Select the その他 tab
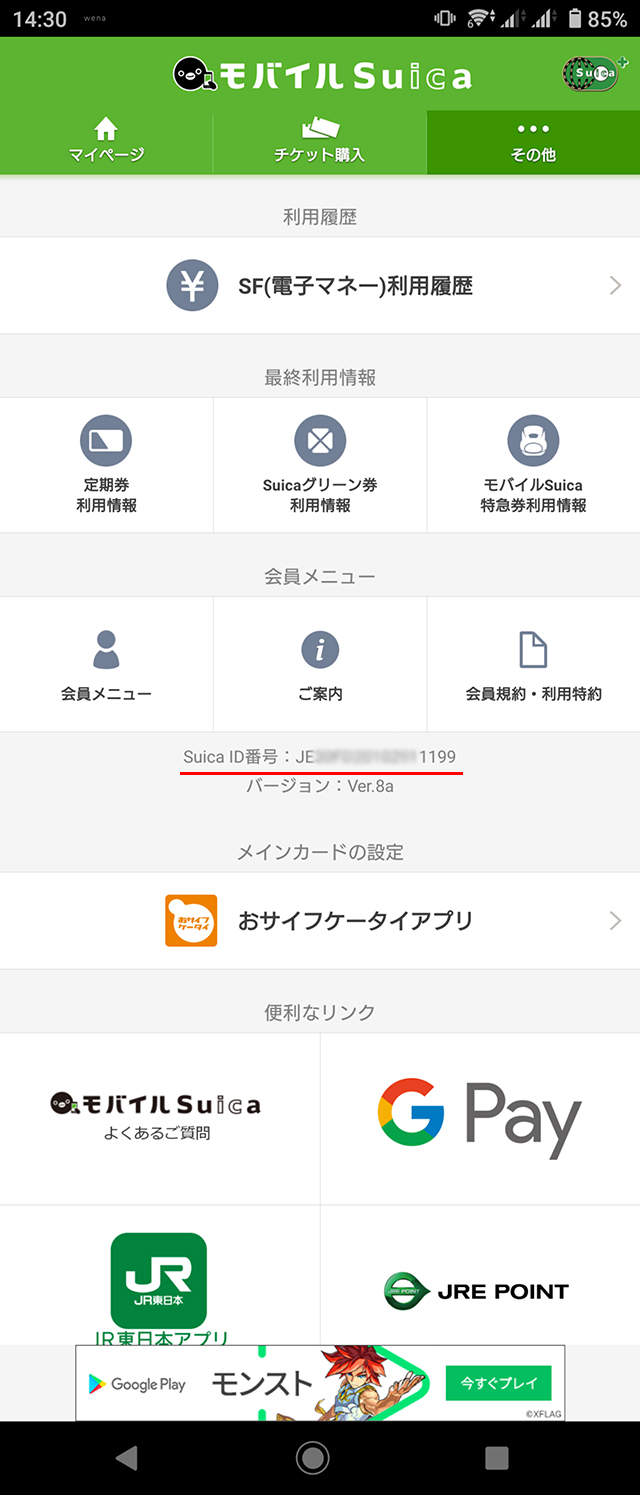The height and width of the screenshot is (1495, 640). (x=533, y=141)
